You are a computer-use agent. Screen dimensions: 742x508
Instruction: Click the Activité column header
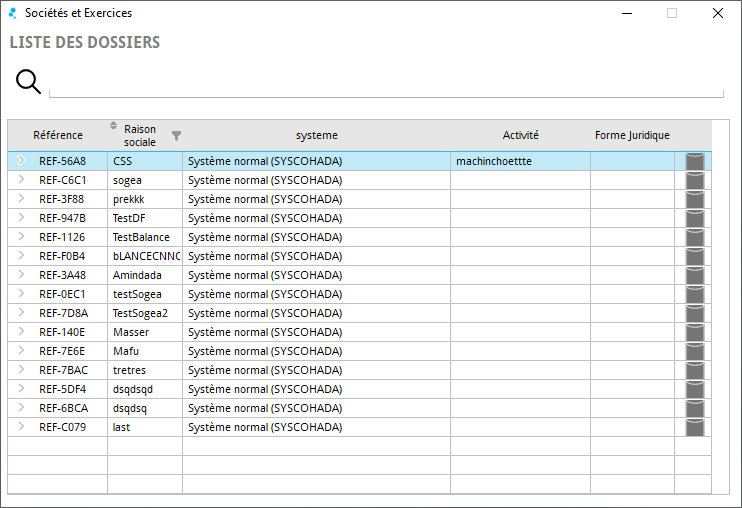pyautogui.click(x=520, y=136)
